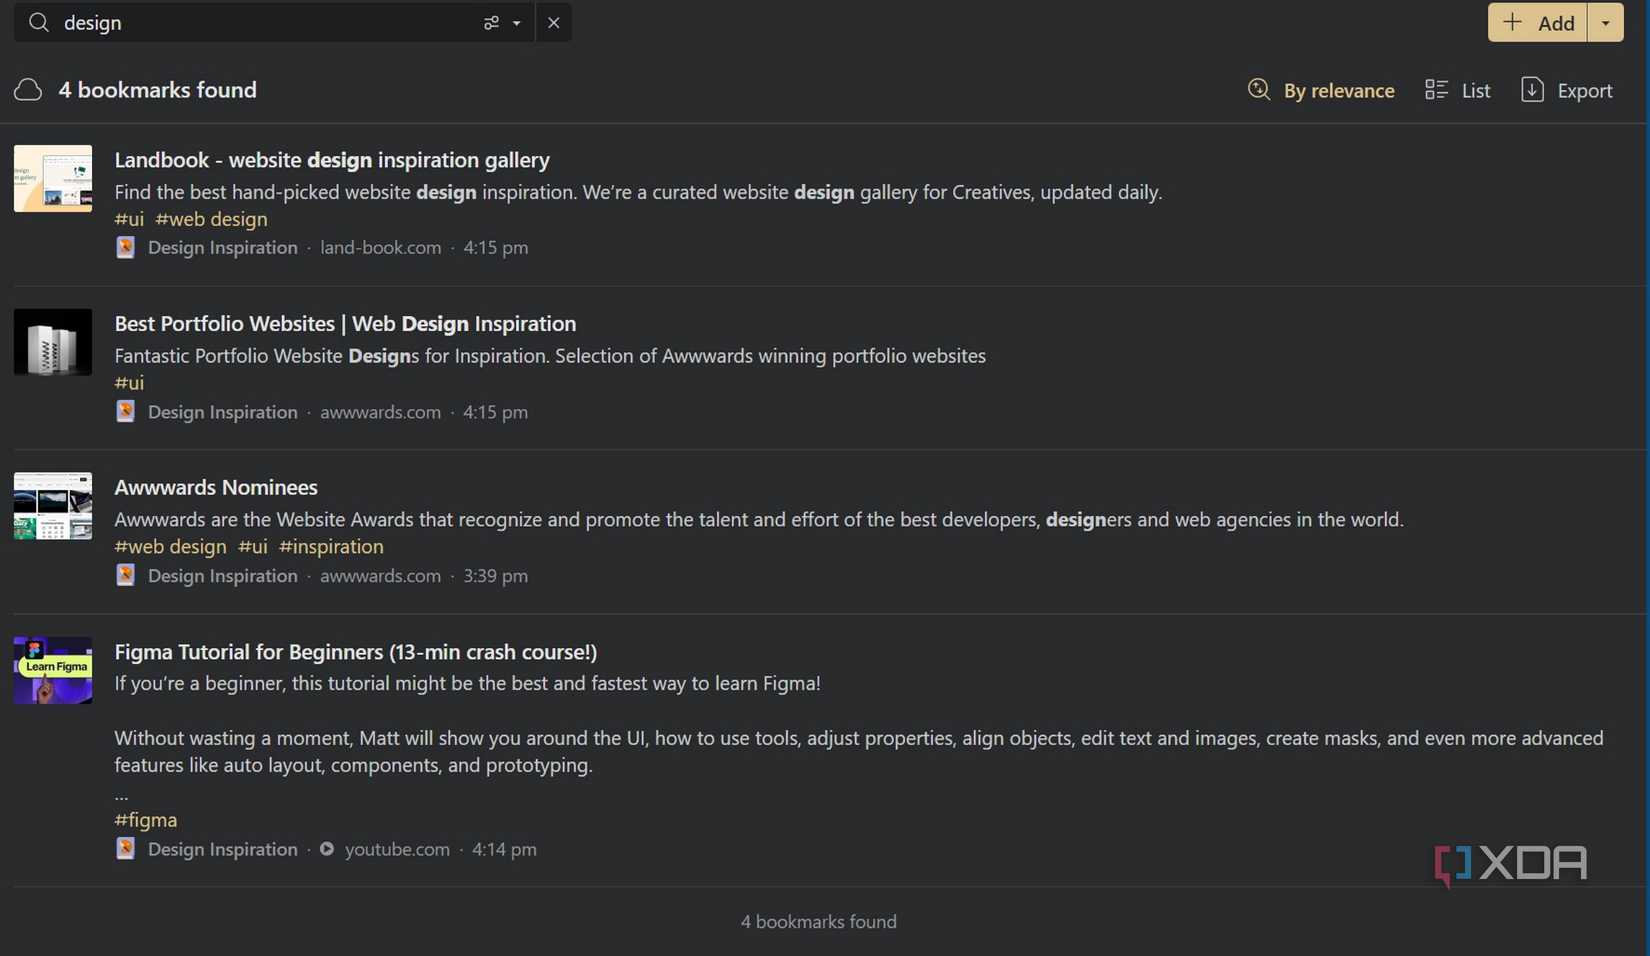Open Landbook bookmark thumbnail
This screenshot has height=956, width=1650.
(53, 179)
